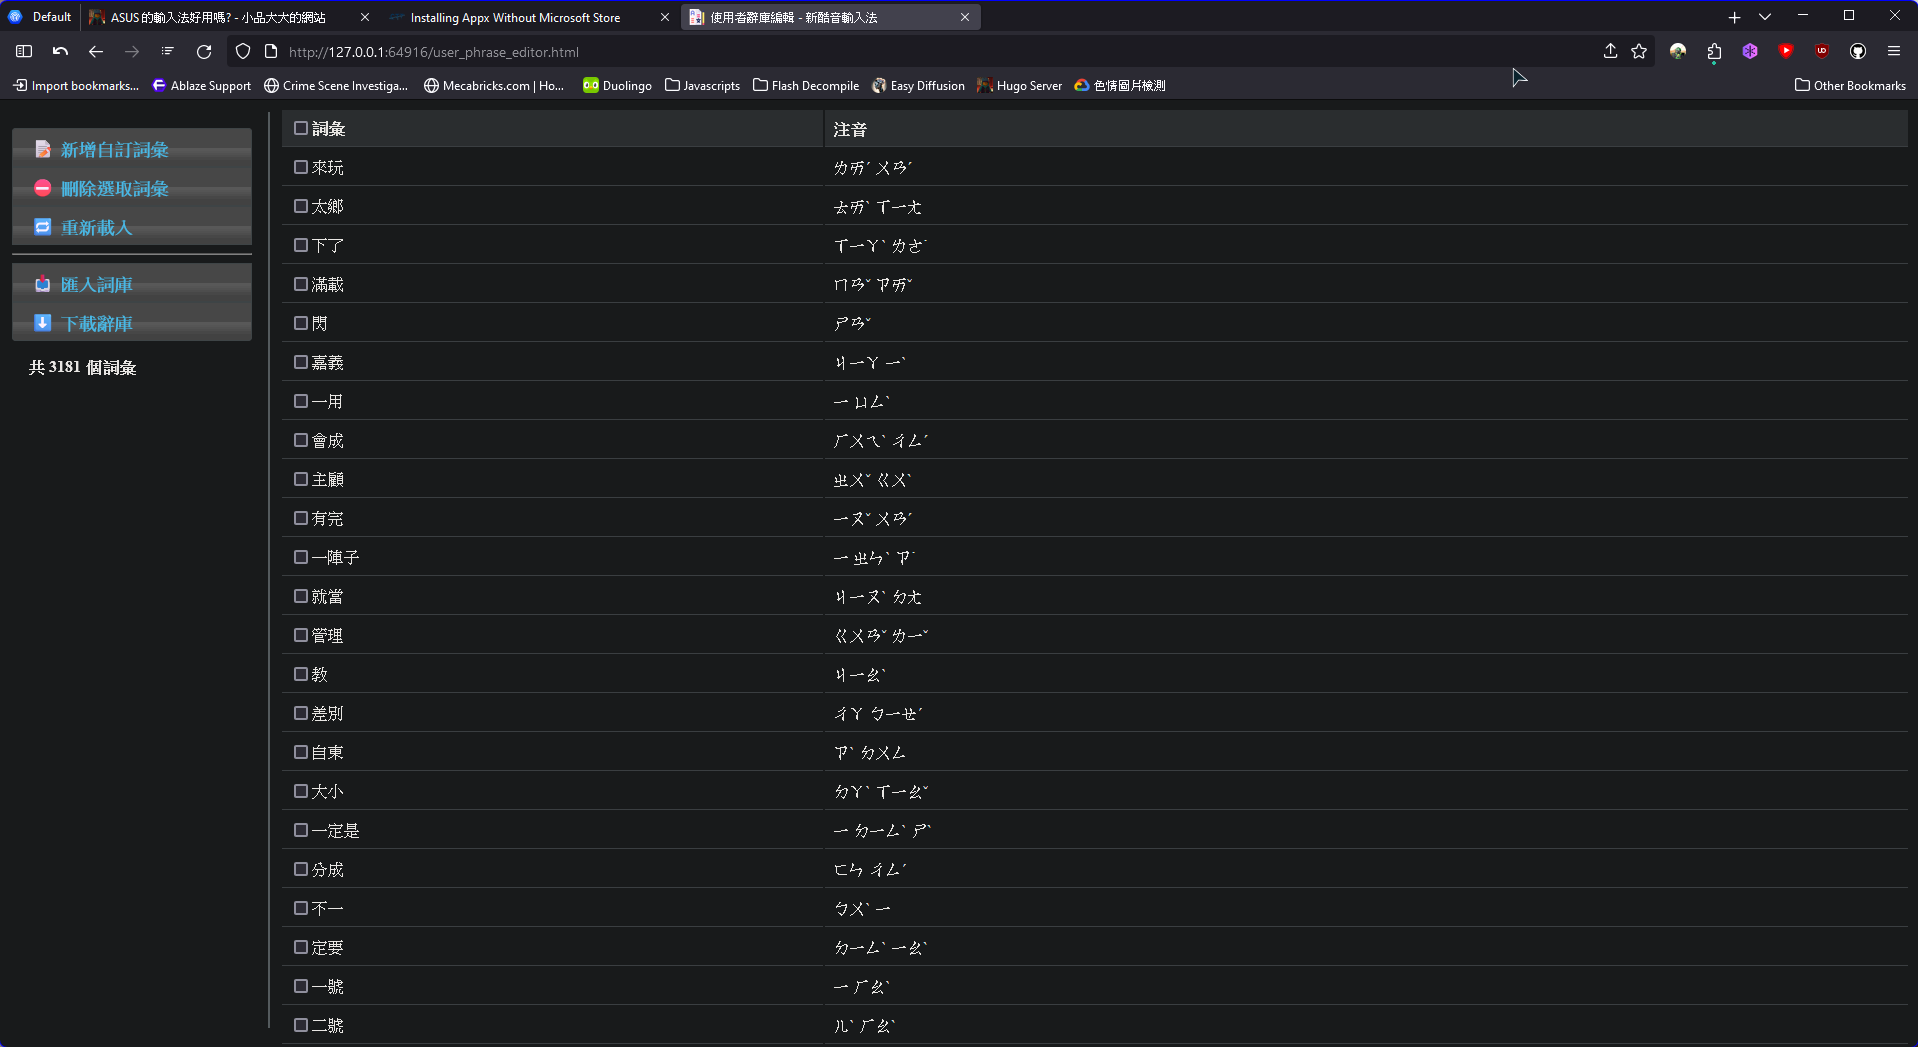This screenshot has height=1047, width=1918.
Task: Switch to the ASUS 的輸入法好用嗎 tab
Action: tap(218, 17)
